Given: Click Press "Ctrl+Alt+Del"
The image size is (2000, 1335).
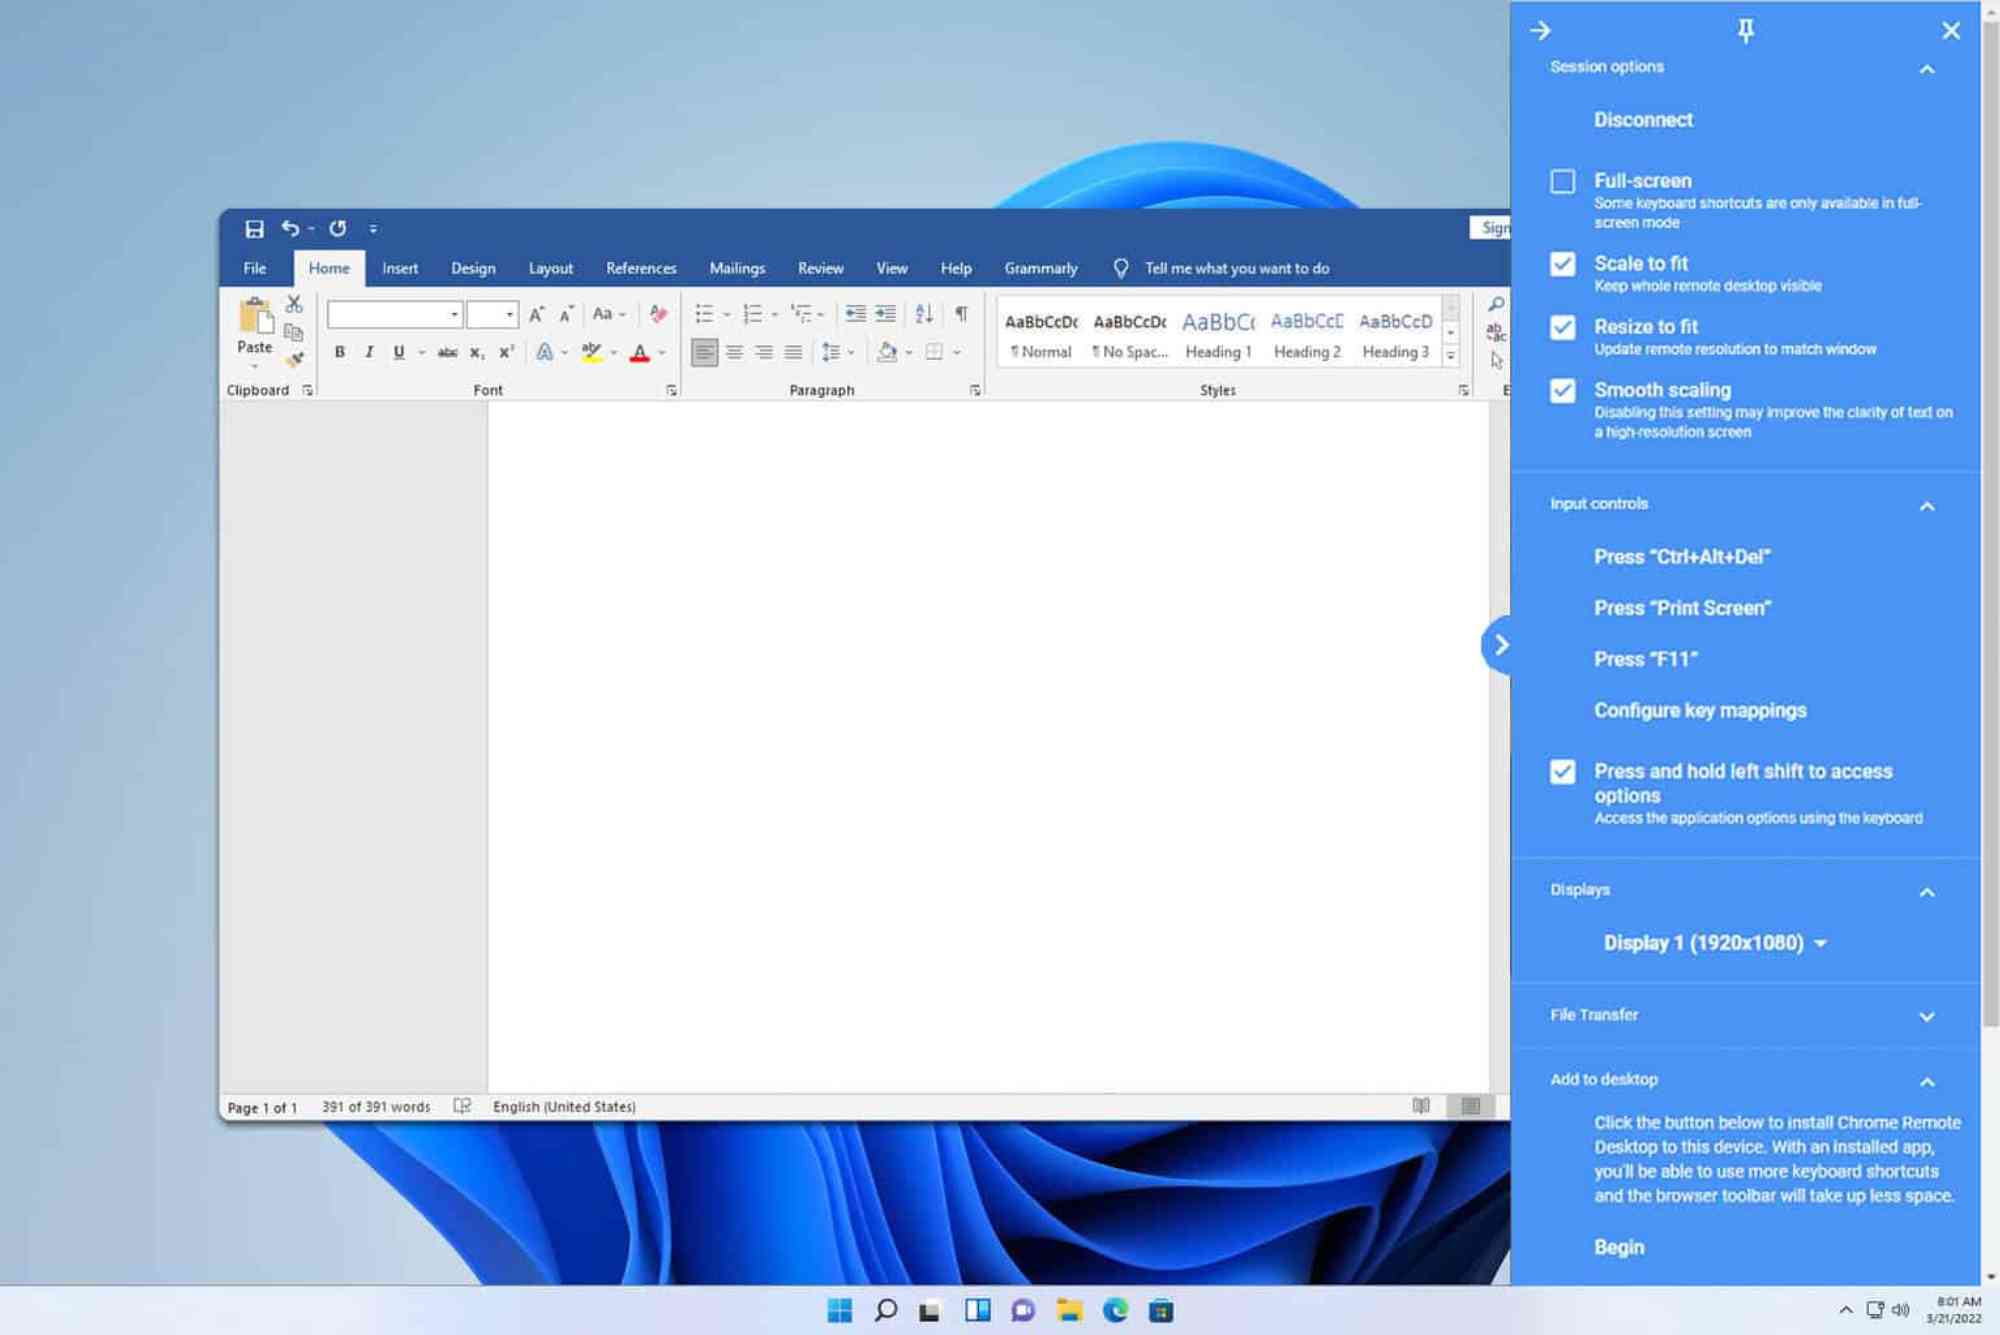Looking at the screenshot, I should [1682, 557].
